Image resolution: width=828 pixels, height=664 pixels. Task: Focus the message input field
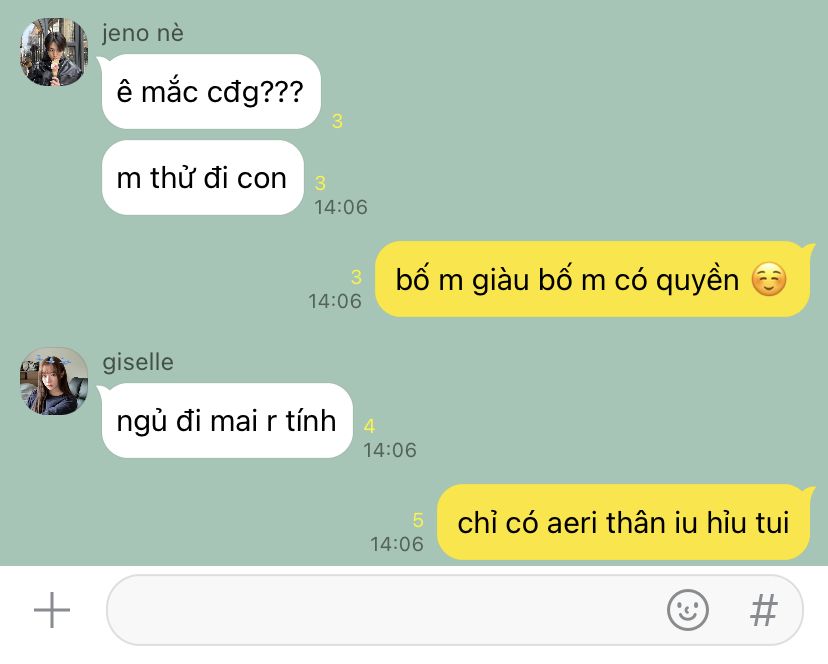pos(455,610)
